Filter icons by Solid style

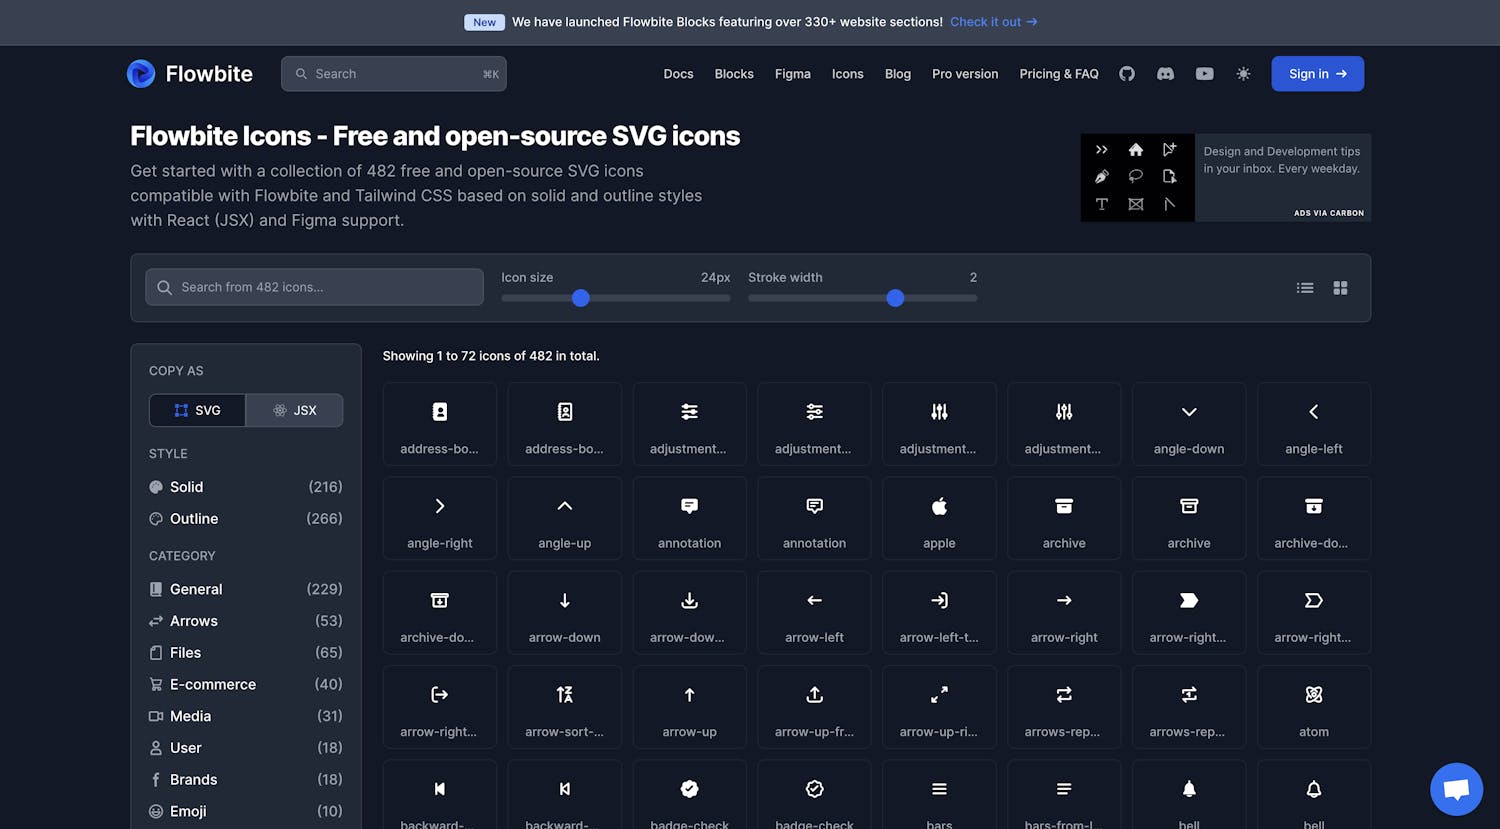[x=186, y=487]
